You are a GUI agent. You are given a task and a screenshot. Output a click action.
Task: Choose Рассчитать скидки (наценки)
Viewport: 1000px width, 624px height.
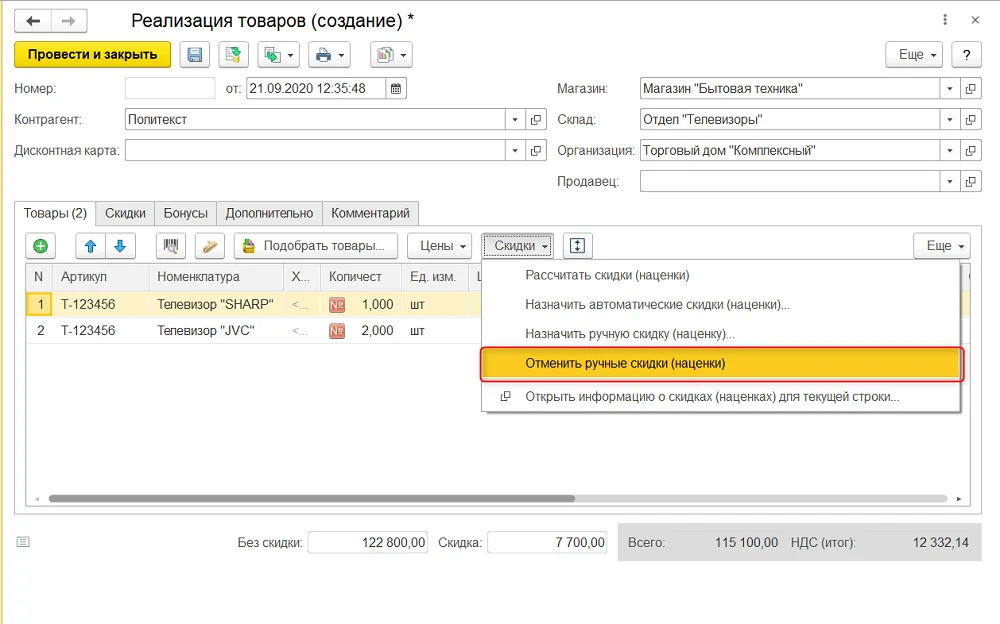(721, 276)
